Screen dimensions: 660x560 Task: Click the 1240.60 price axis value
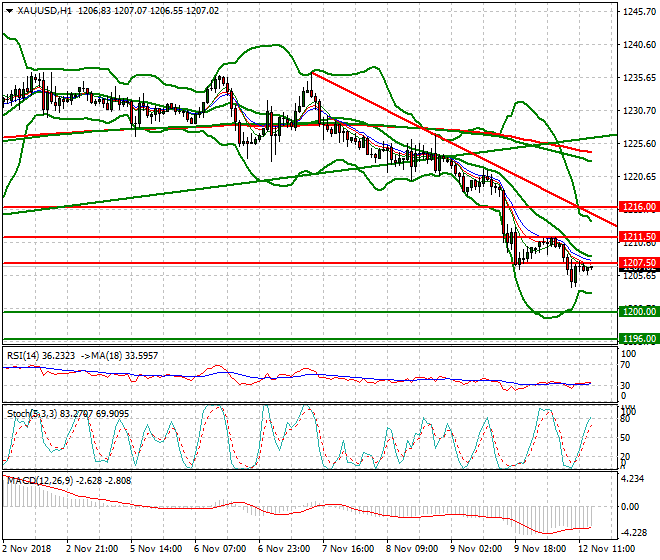coord(639,45)
